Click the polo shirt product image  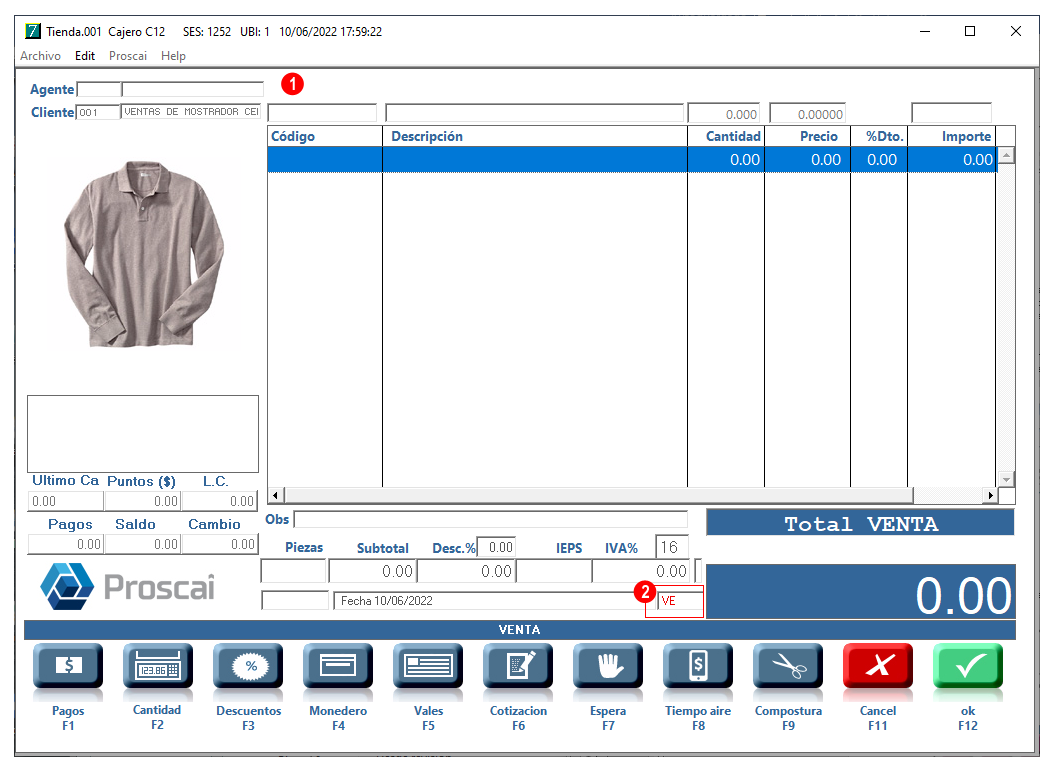[144, 254]
